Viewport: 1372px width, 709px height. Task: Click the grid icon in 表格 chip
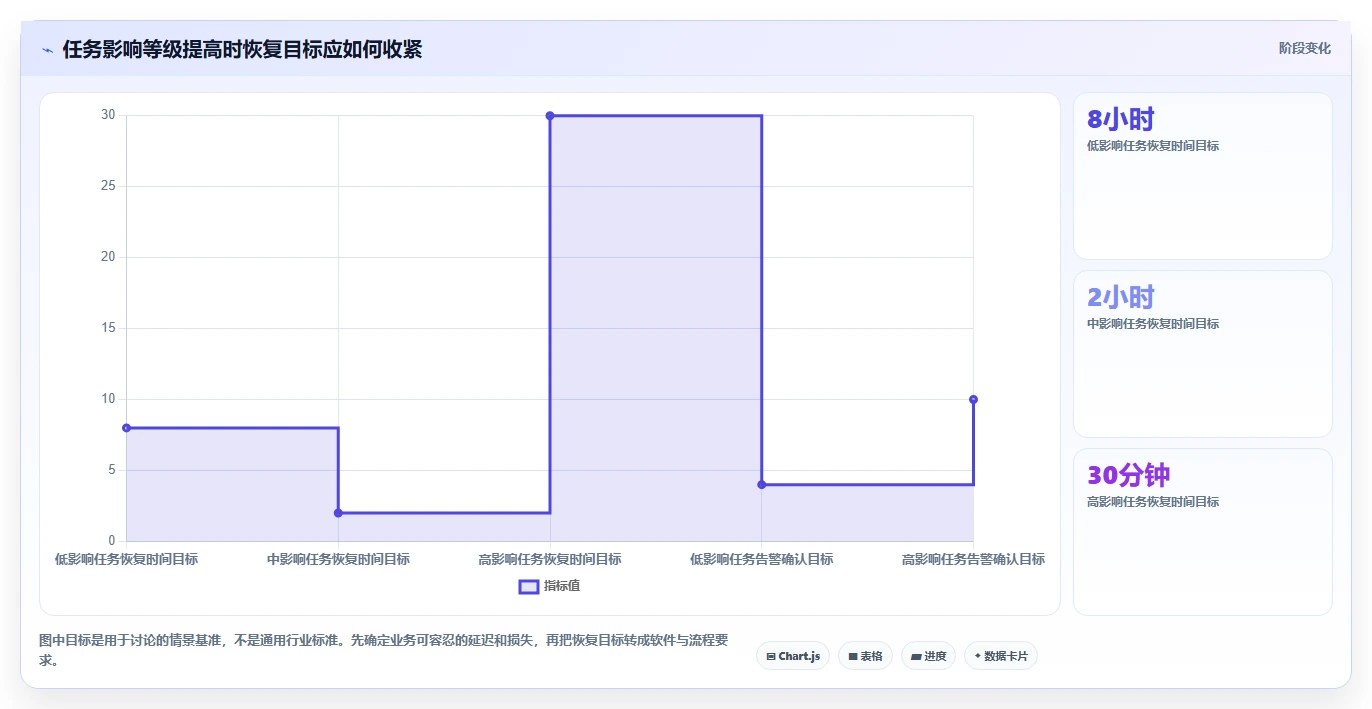(x=853, y=657)
